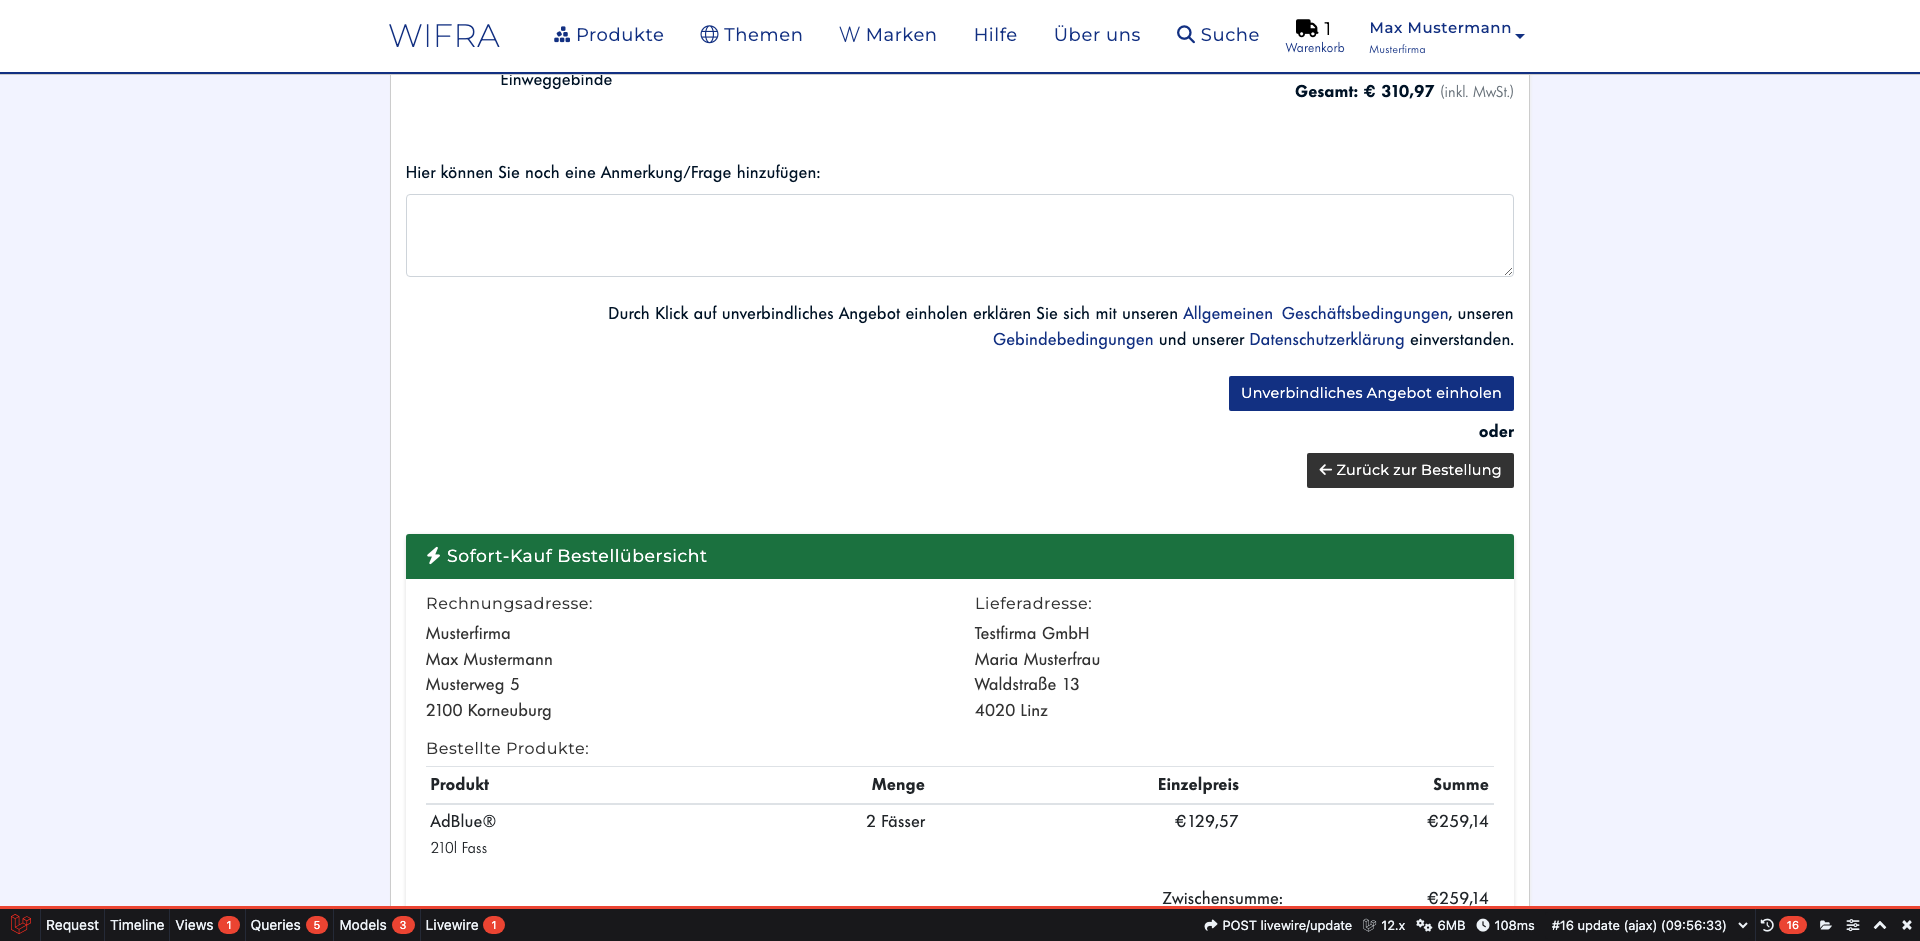Open the Themen menu
This screenshot has width=1920, height=941.
click(x=751, y=35)
